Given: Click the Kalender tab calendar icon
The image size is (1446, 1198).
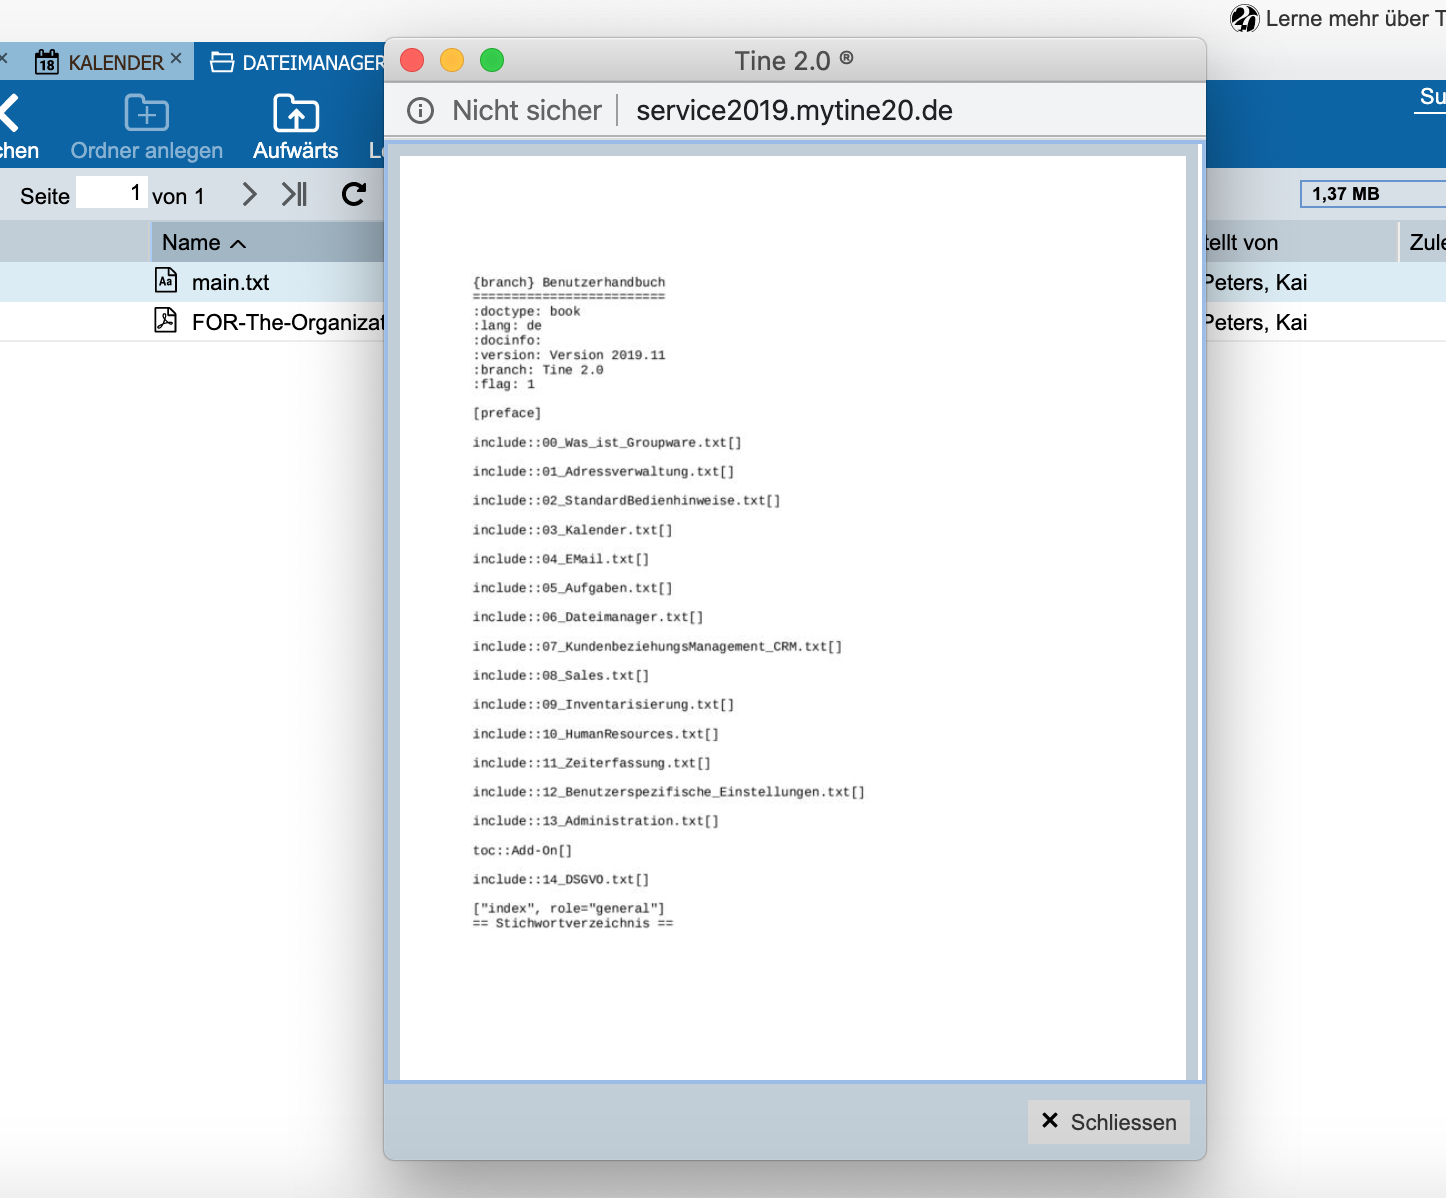Looking at the screenshot, I should click(47, 62).
